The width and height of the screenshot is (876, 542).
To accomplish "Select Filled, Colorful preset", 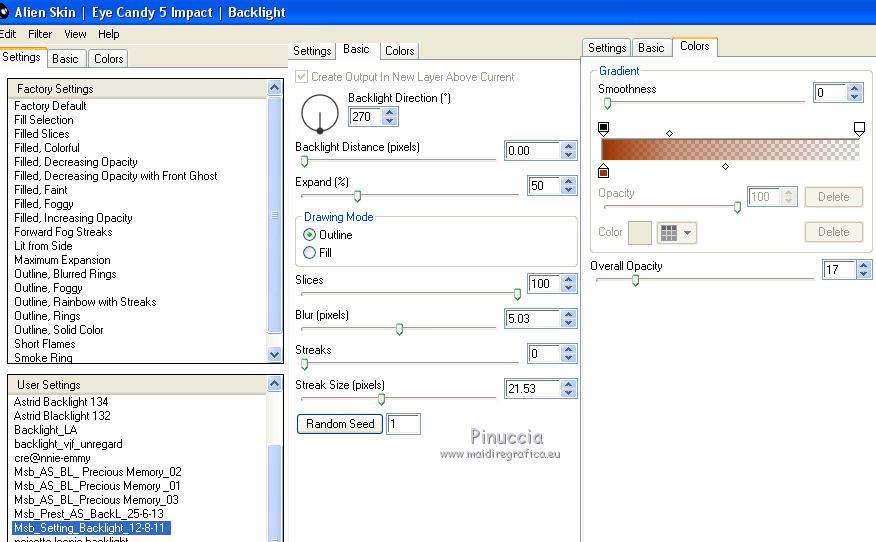I will click(47, 148).
